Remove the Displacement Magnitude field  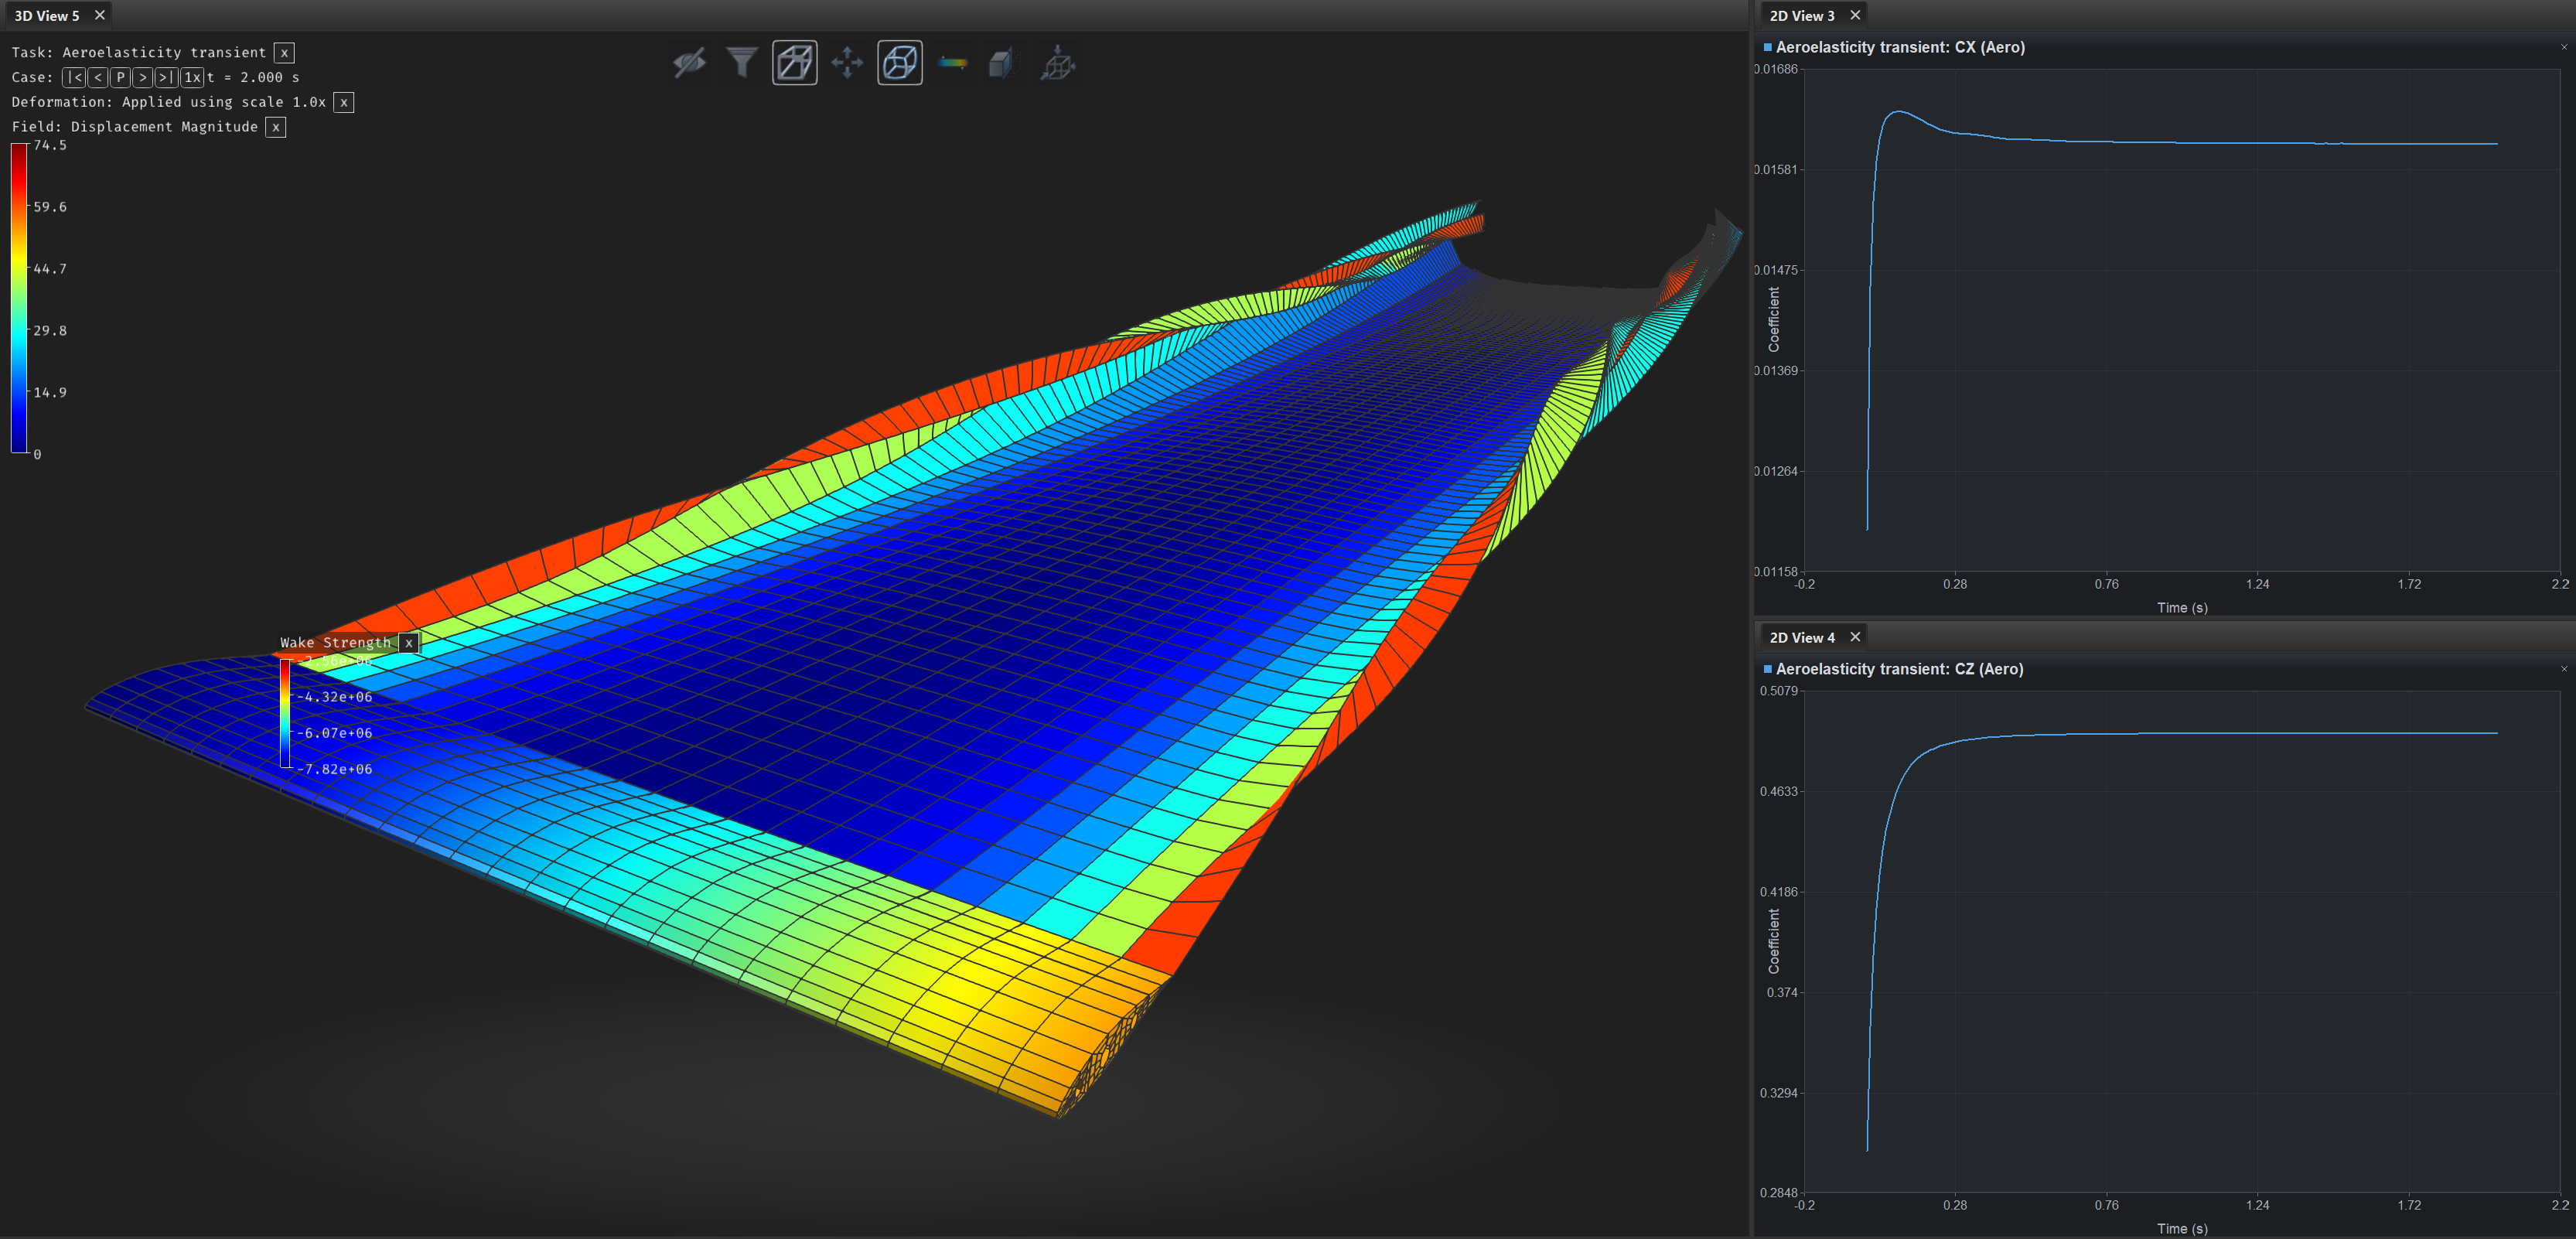coord(276,127)
